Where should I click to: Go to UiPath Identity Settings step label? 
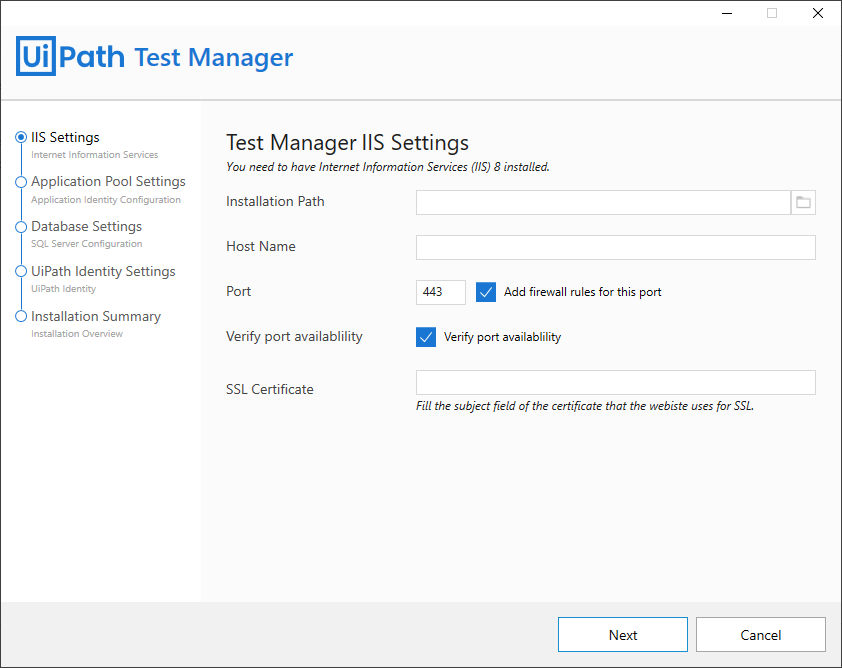103,271
